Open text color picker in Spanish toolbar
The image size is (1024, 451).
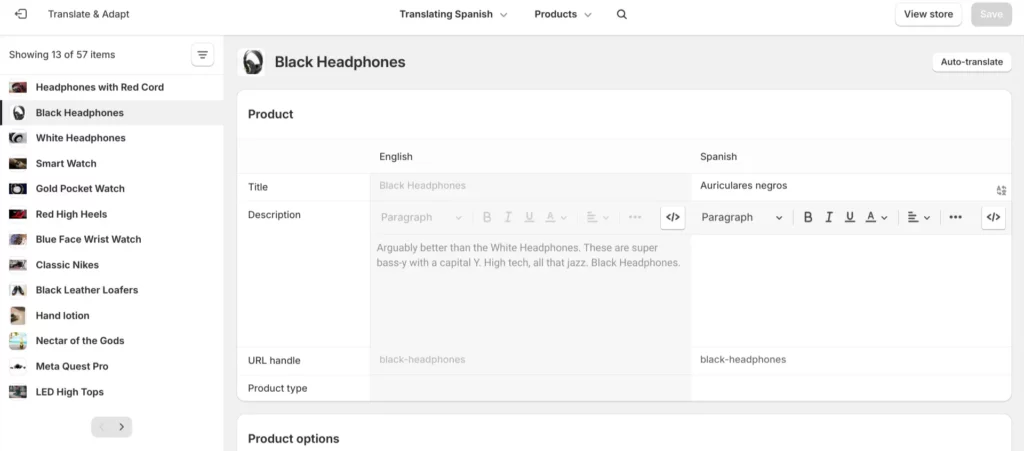(876, 217)
